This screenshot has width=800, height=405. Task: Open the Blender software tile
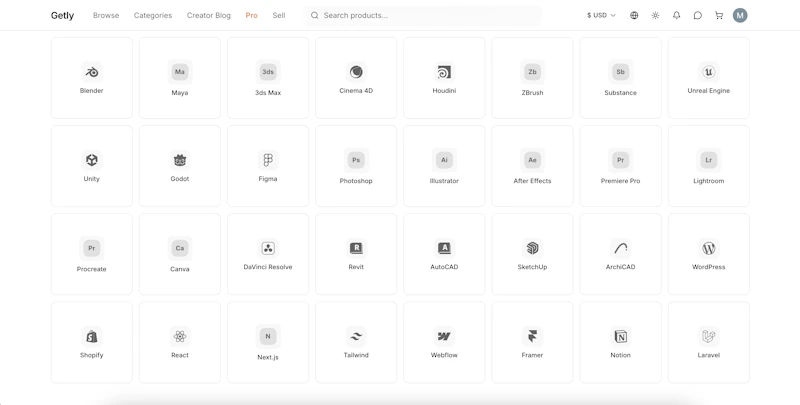click(92, 78)
